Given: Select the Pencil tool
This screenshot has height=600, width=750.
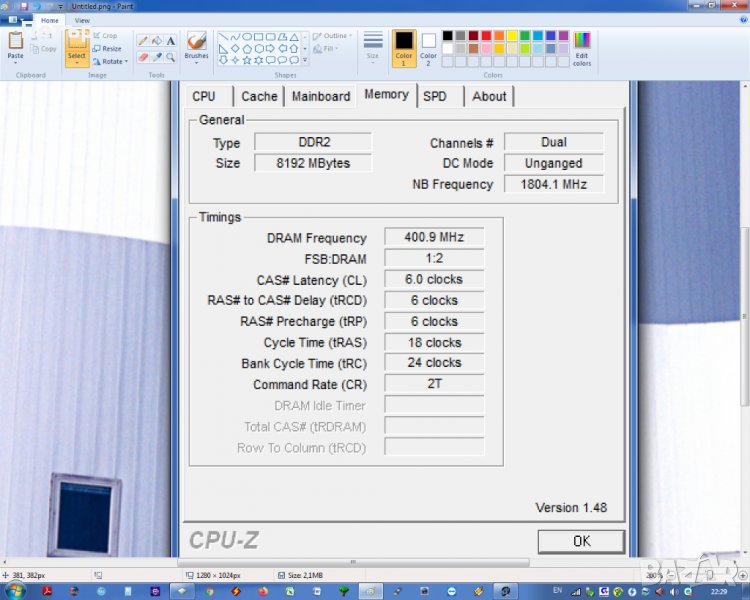Looking at the screenshot, I should 142,41.
